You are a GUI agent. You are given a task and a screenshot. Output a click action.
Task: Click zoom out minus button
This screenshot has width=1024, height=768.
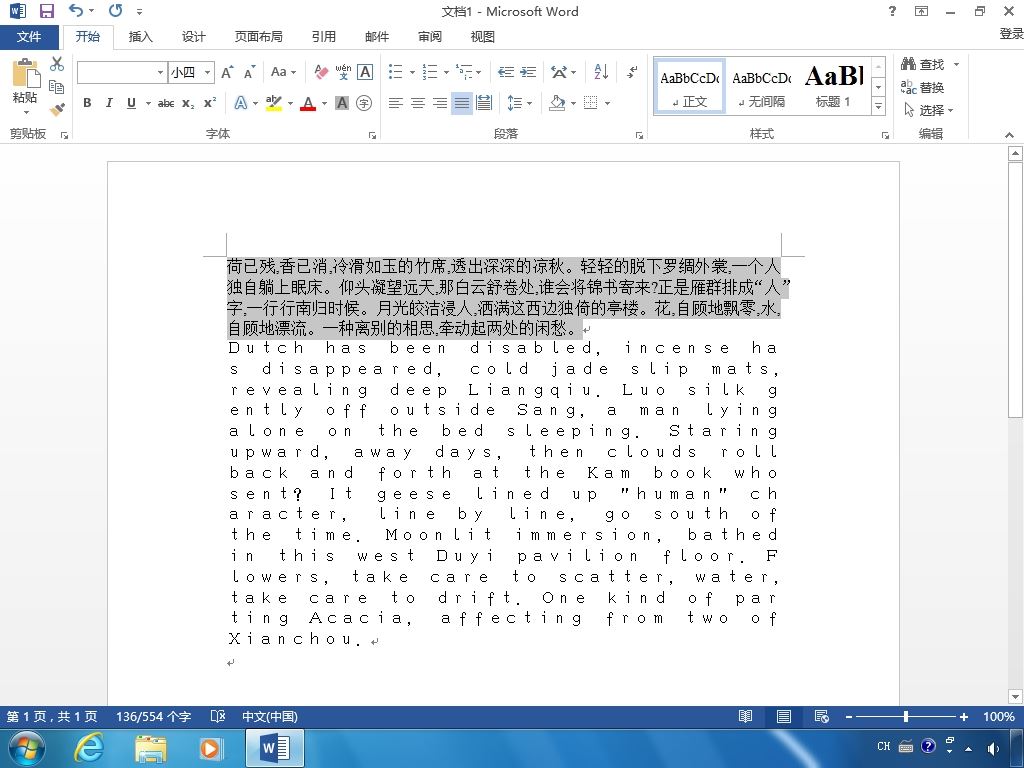point(849,716)
